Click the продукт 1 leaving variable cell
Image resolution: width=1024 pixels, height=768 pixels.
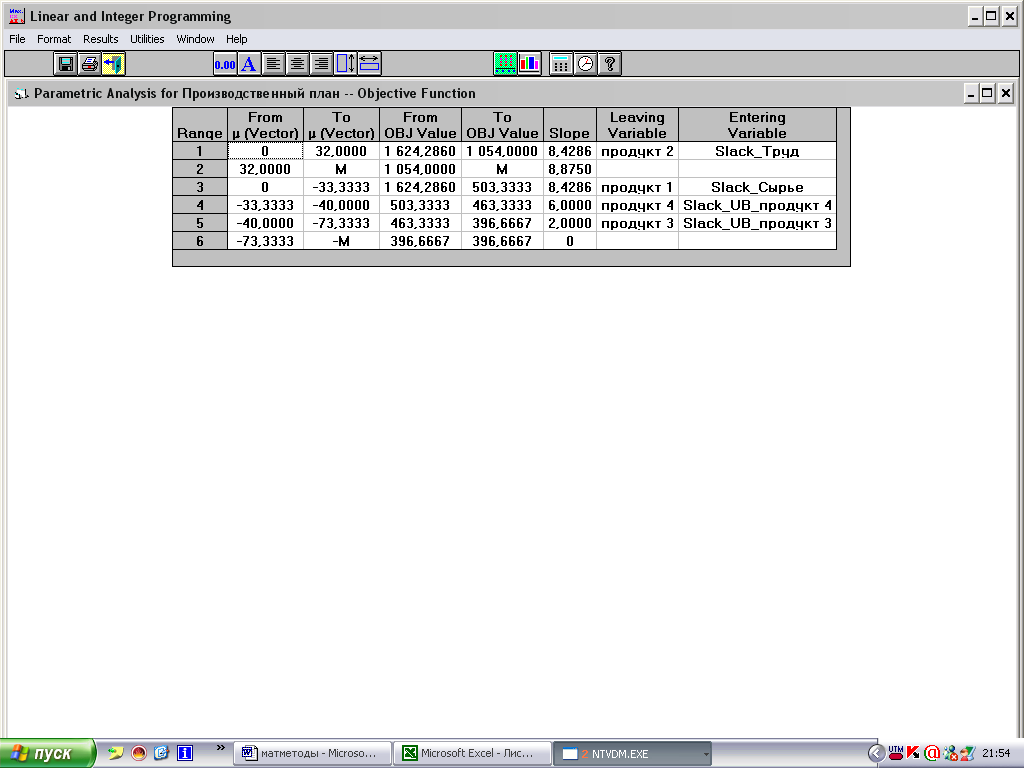click(637, 187)
